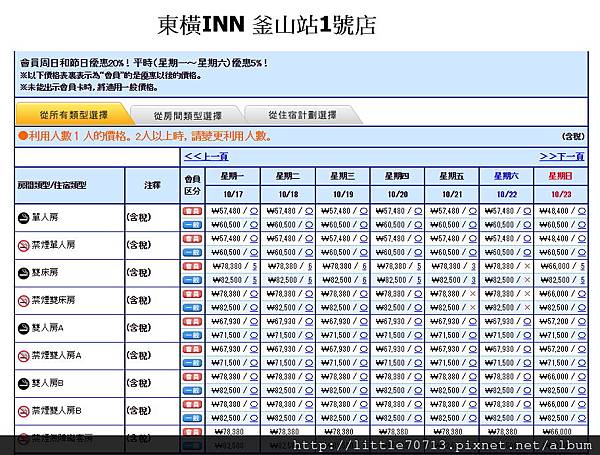Book 單人房 member rate availability circle on 10/17
This screenshot has width=600, height=455.
coord(254,211)
